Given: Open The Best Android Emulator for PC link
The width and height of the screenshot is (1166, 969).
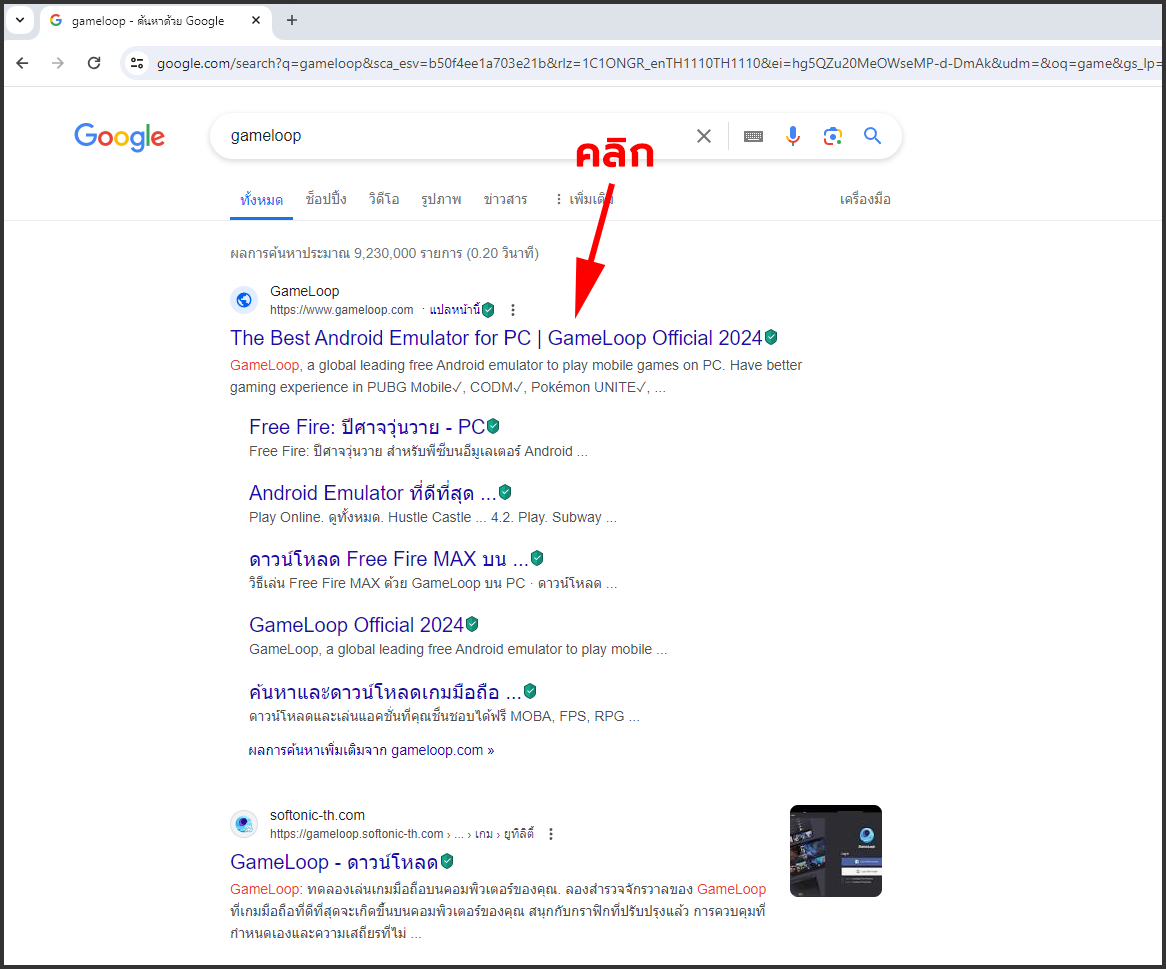Looking at the screenshot, I should 495,338.
